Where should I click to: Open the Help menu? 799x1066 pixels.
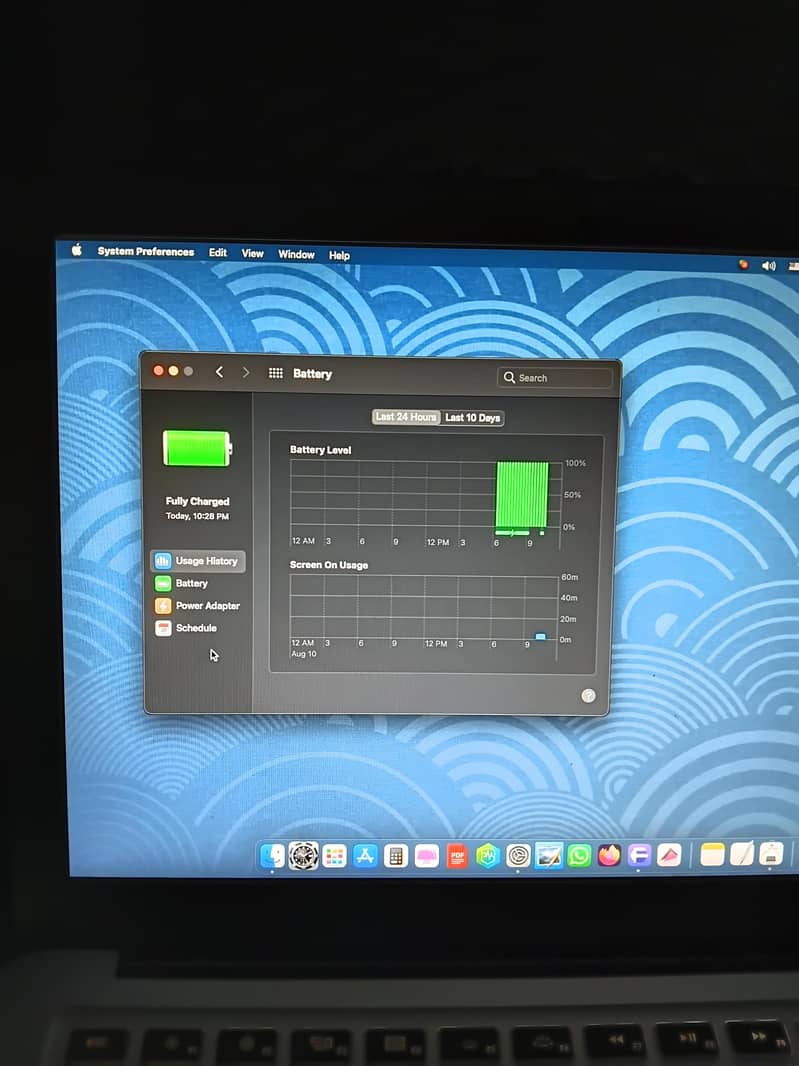339,256
